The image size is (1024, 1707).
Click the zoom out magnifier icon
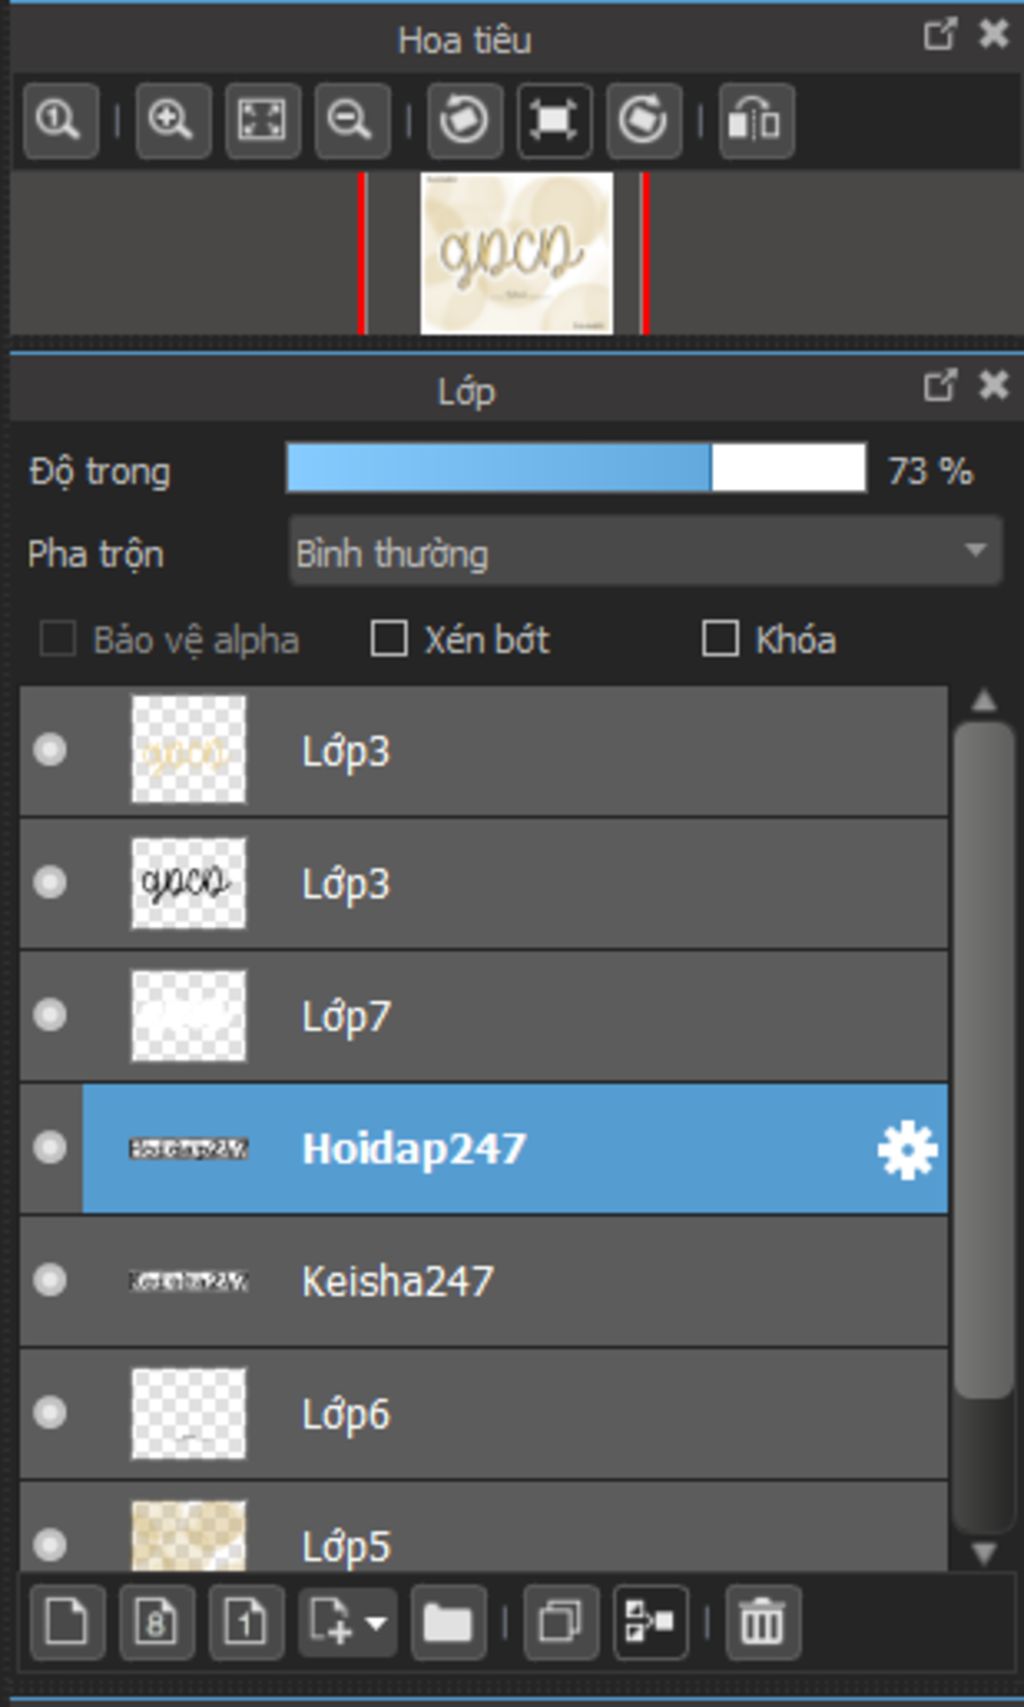pyautogui.click(x=351, y=121)
